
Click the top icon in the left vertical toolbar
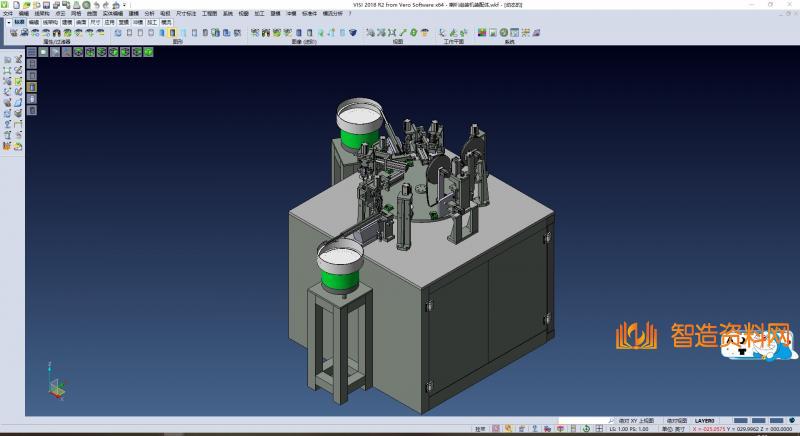tap(7, 60)
